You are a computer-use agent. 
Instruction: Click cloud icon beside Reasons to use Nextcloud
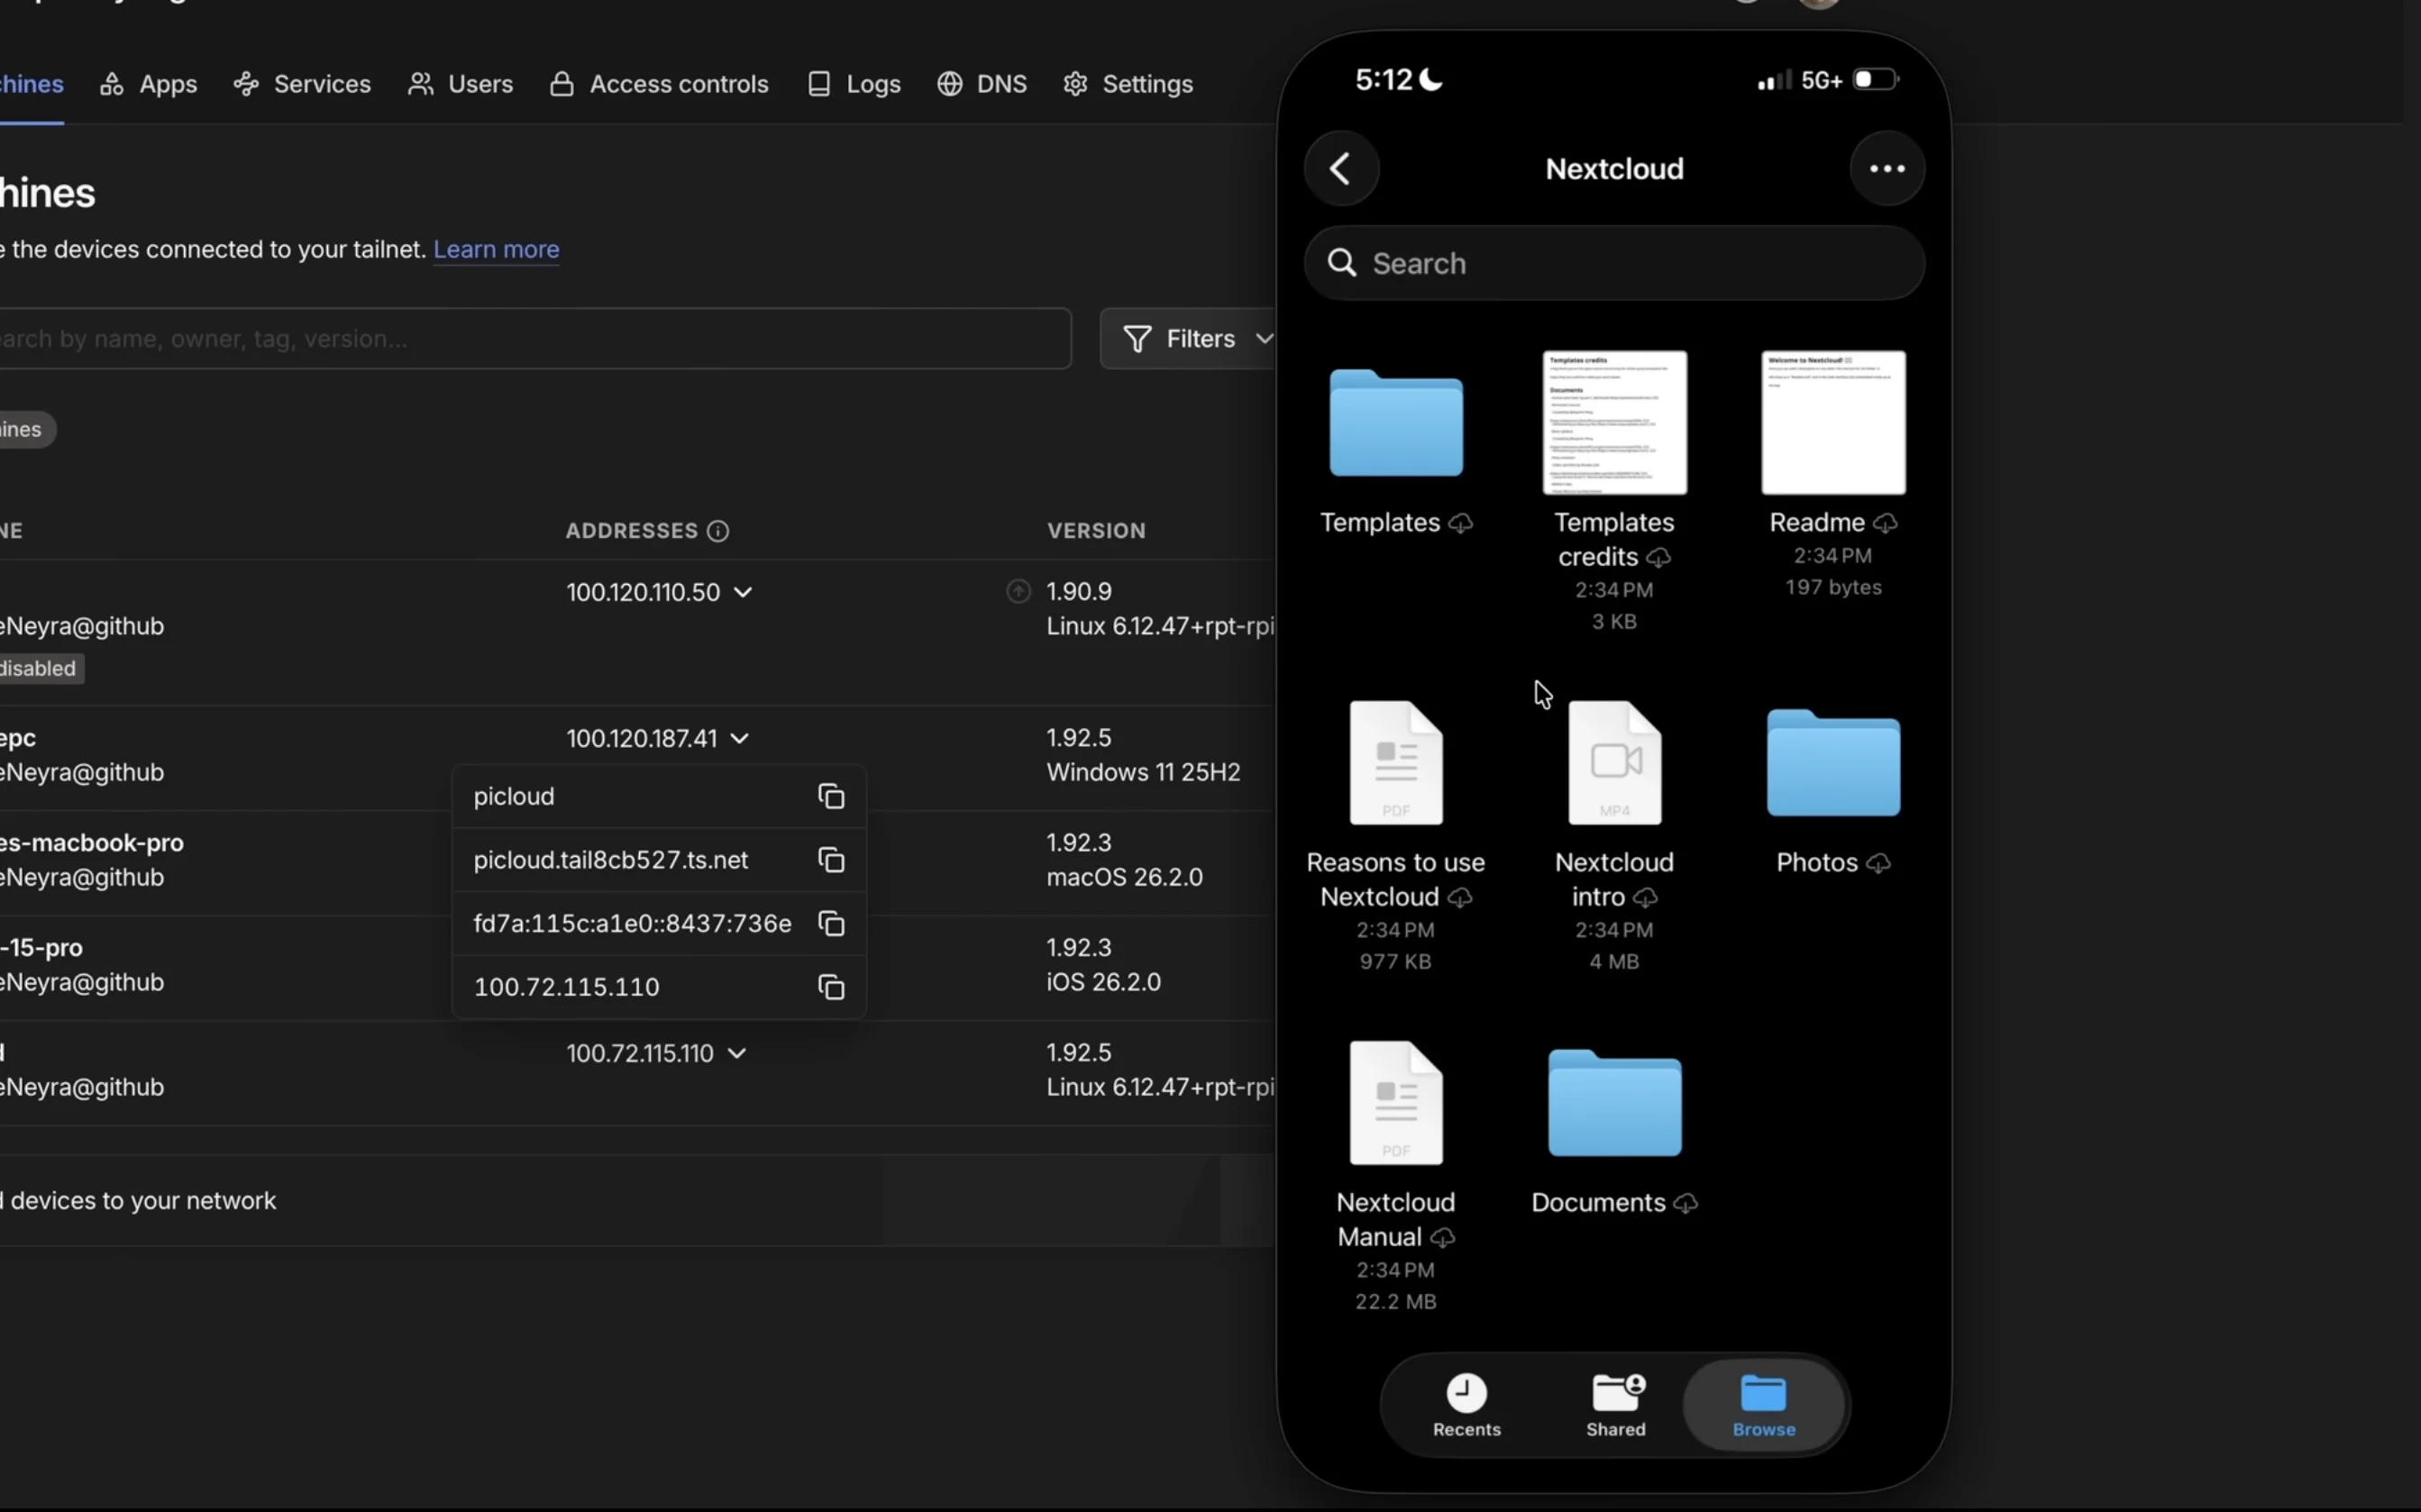tap(1459, 897)
